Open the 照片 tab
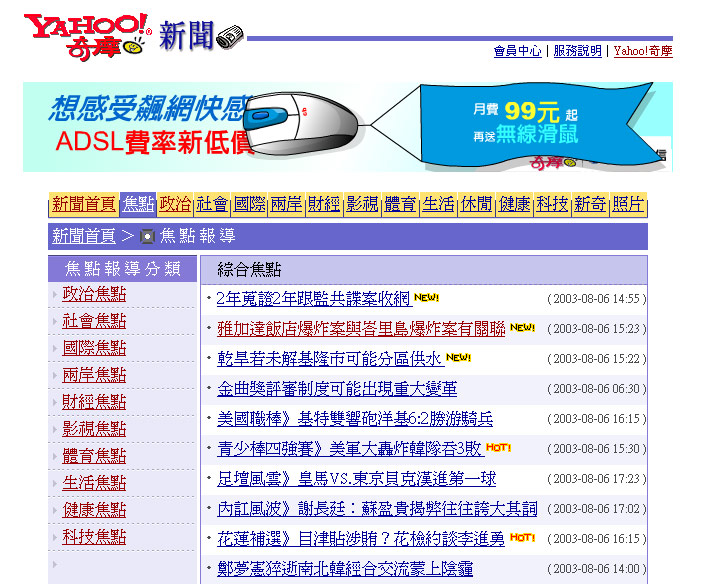Image resolution: width=716 pixels, height=584 pixels. click(x=628, y=204)
